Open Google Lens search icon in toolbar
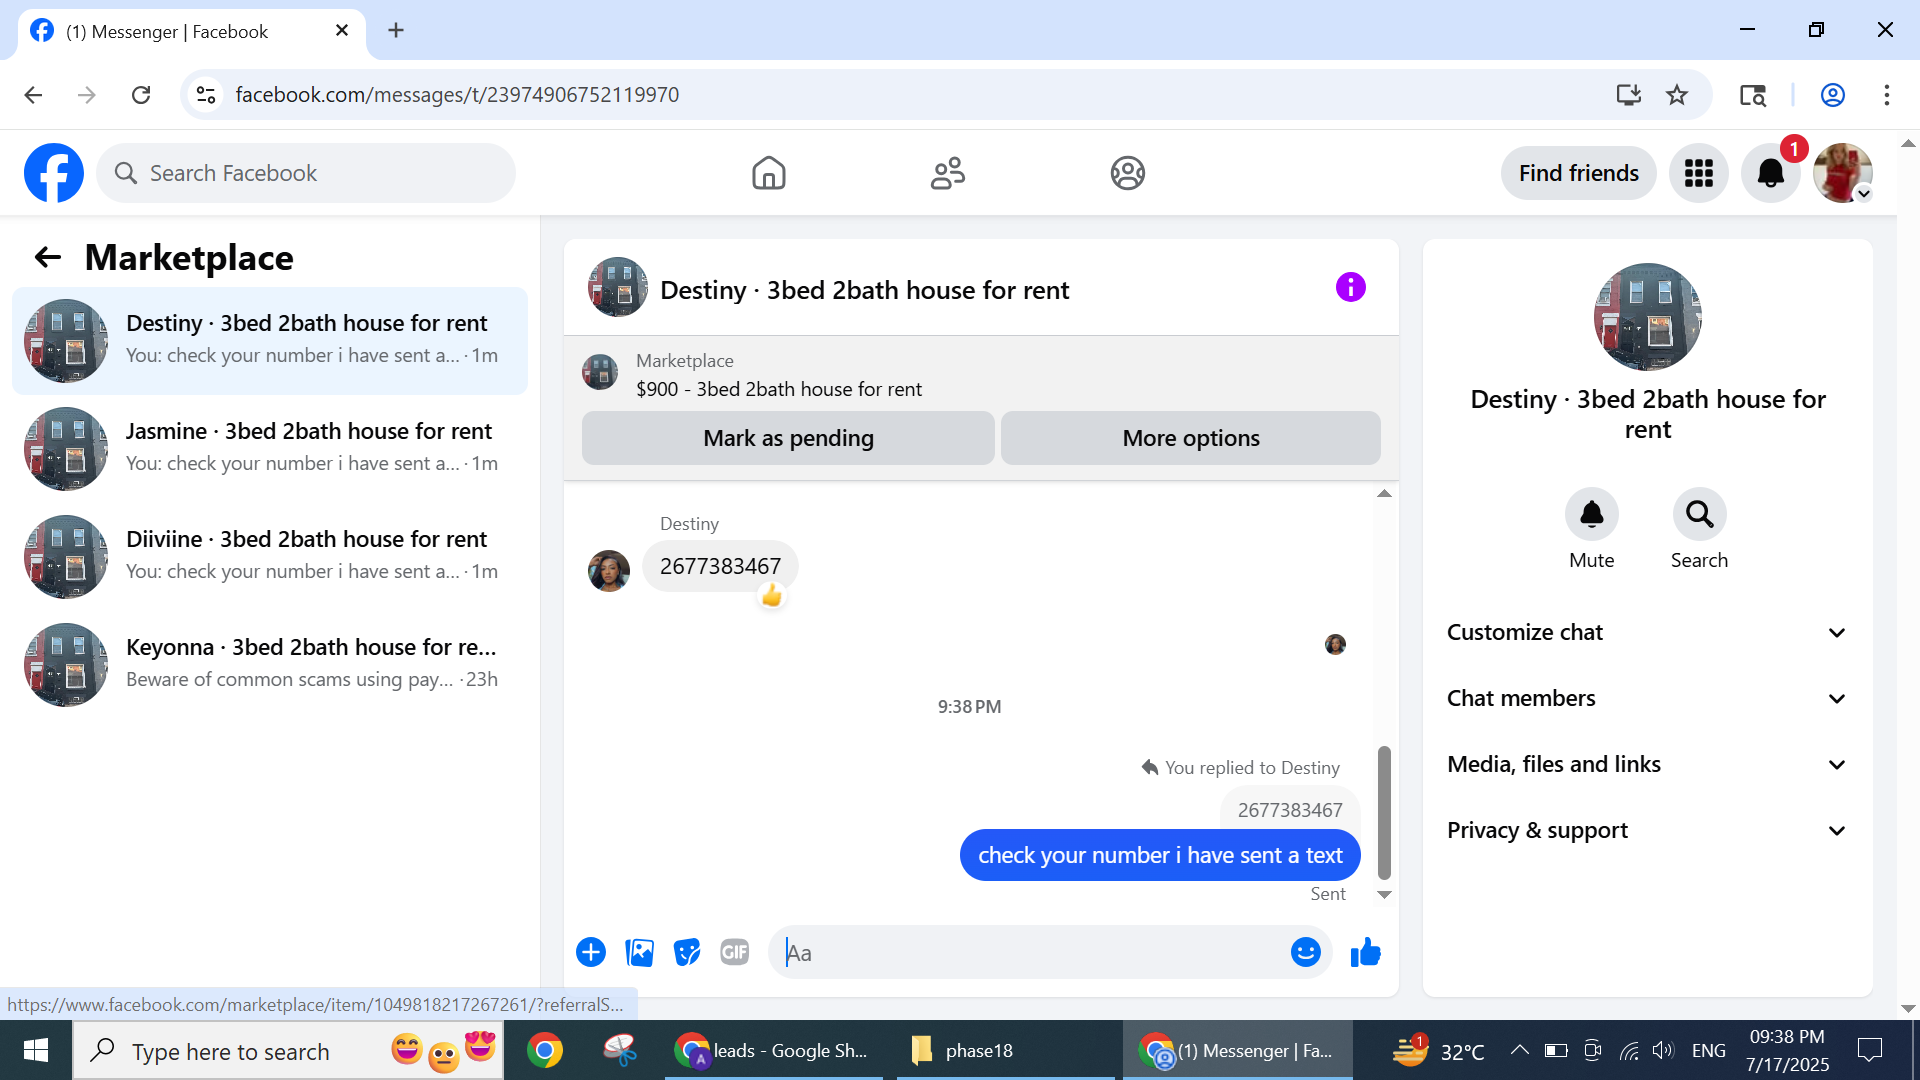Viewport: 1920px width, 1080px height. [x=1753, y=95]
